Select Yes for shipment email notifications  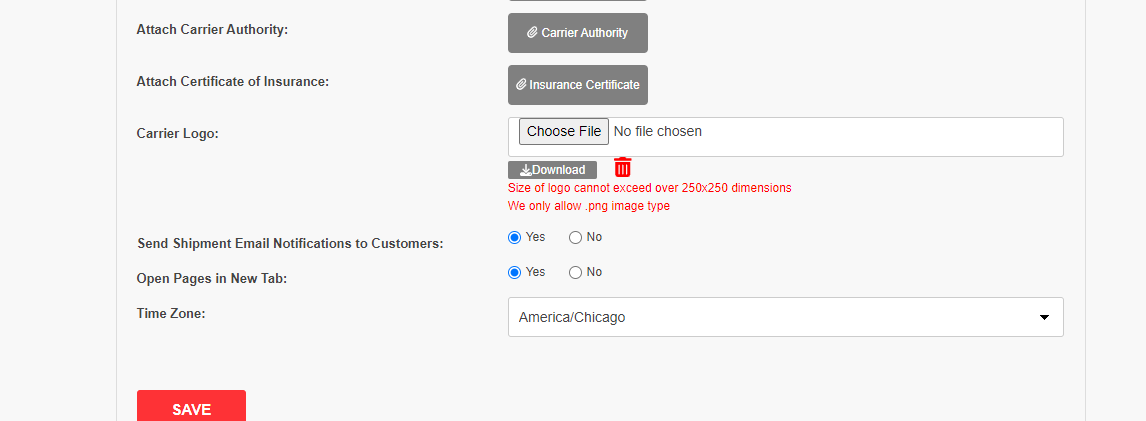click(x=515, y=238)
